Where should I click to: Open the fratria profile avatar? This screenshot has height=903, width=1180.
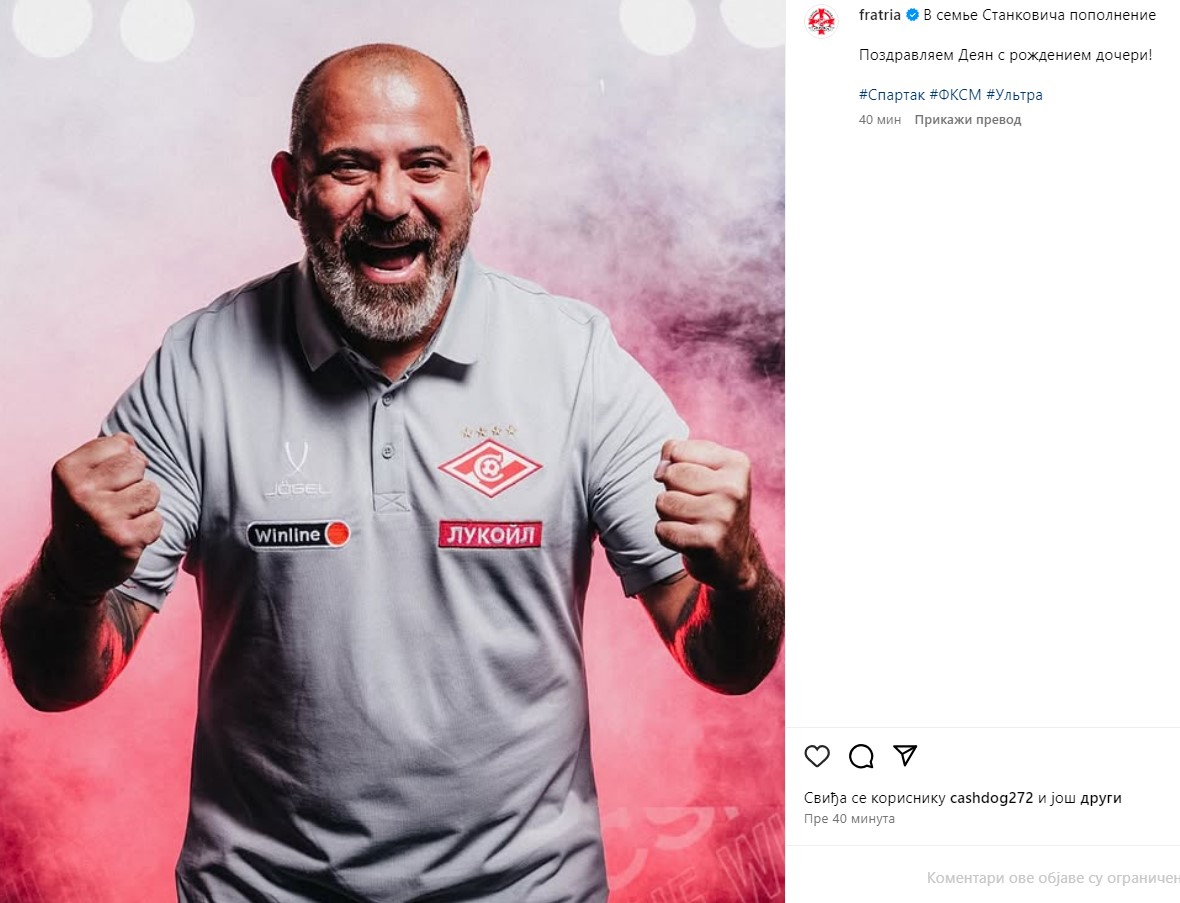(x=822, y=21)
